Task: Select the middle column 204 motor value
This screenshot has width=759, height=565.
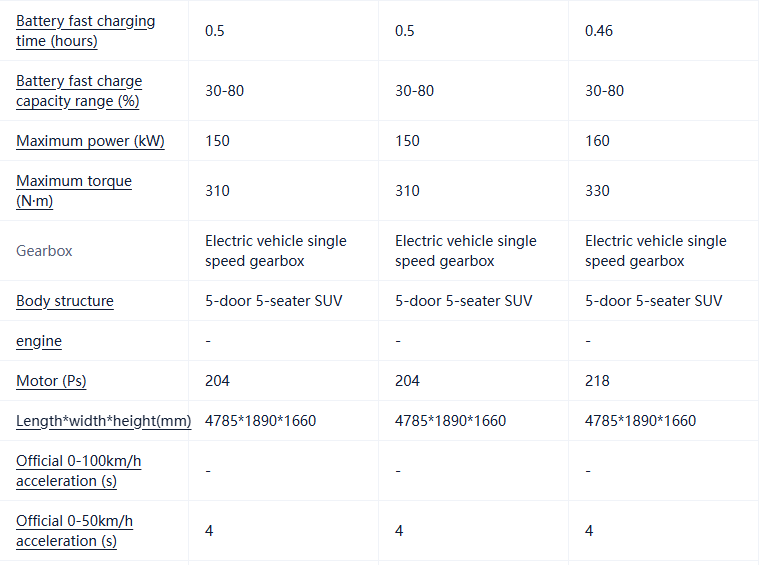Action: click(407, 381)
